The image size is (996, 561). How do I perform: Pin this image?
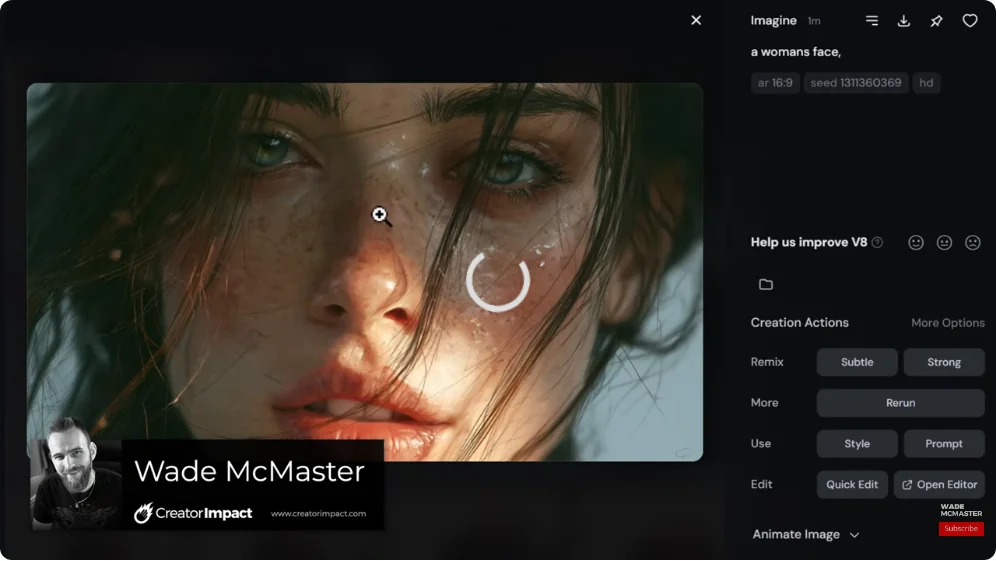pyautogui.click(x=936, y=21)
